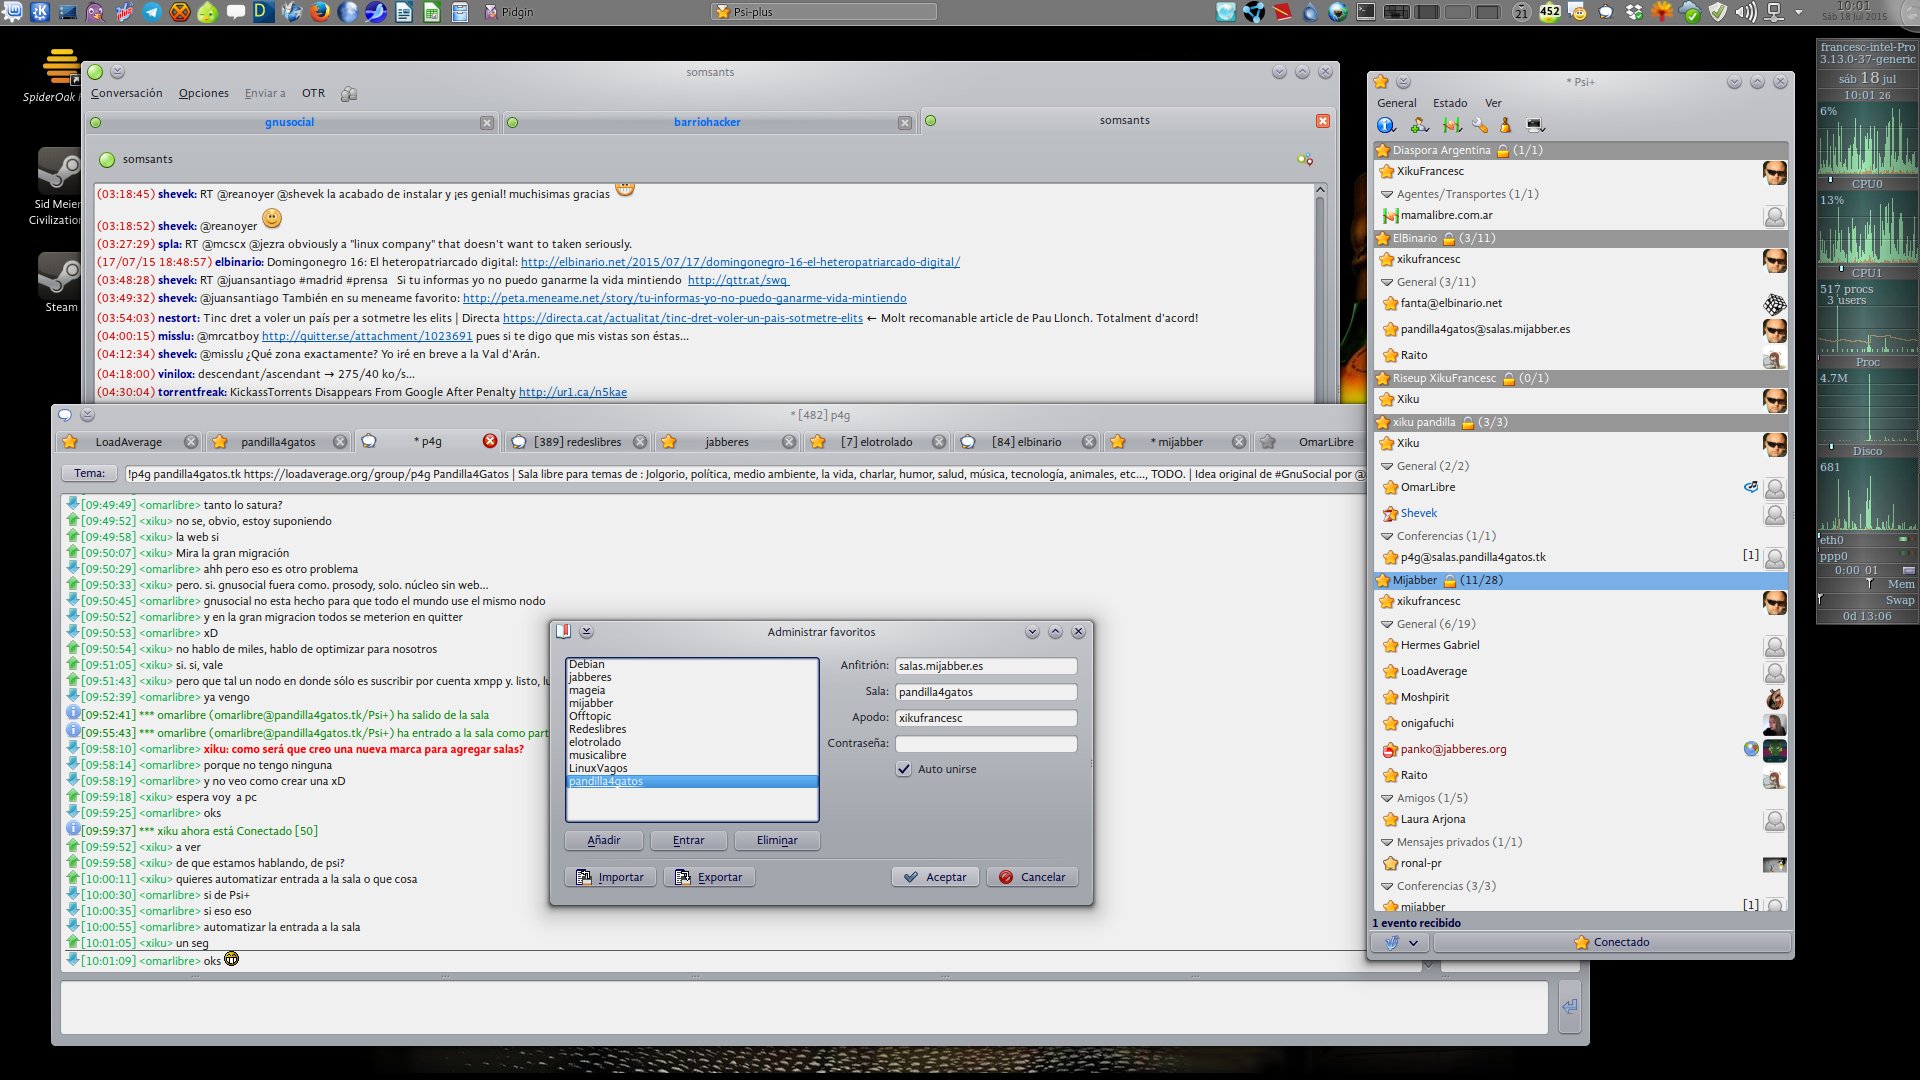The width and height of the screenshot is (1920, 1080).
Task: Open the console monitor icon in Psi+ toolbar
Action: click(1536, 125)
